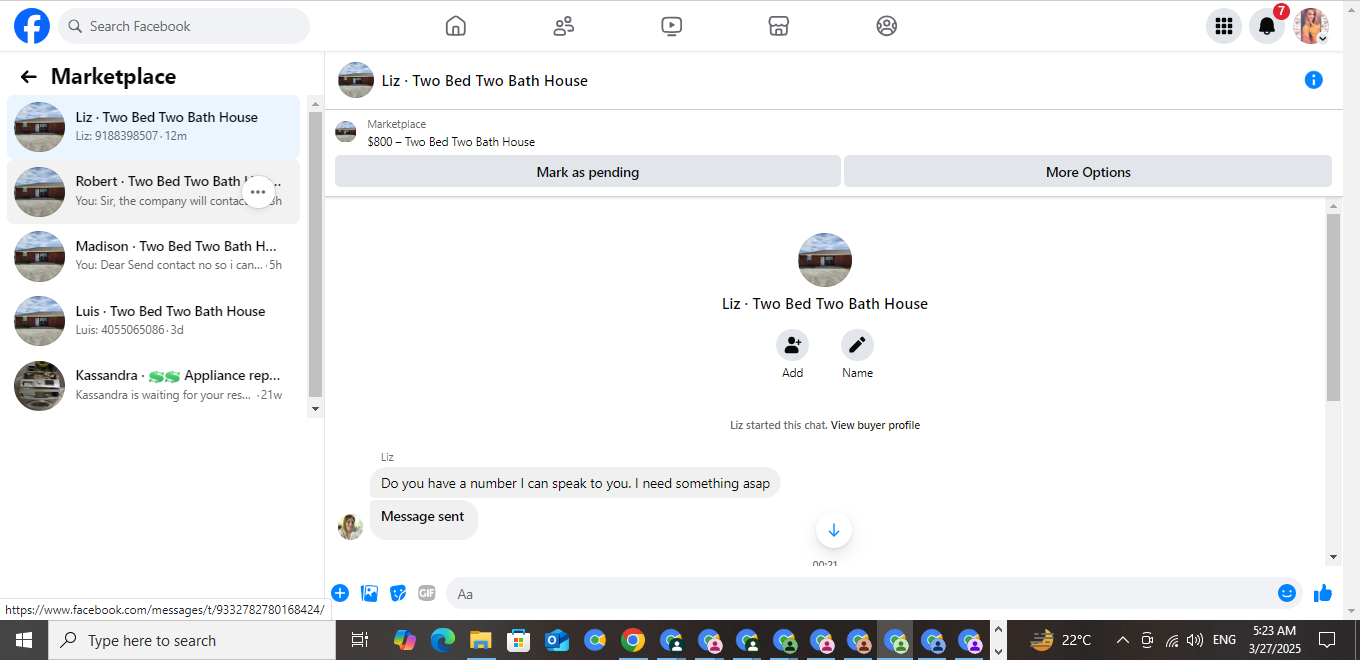1360x660 pixels.
Task: Open Task View in the taskbar
Action: click(361, 640)
